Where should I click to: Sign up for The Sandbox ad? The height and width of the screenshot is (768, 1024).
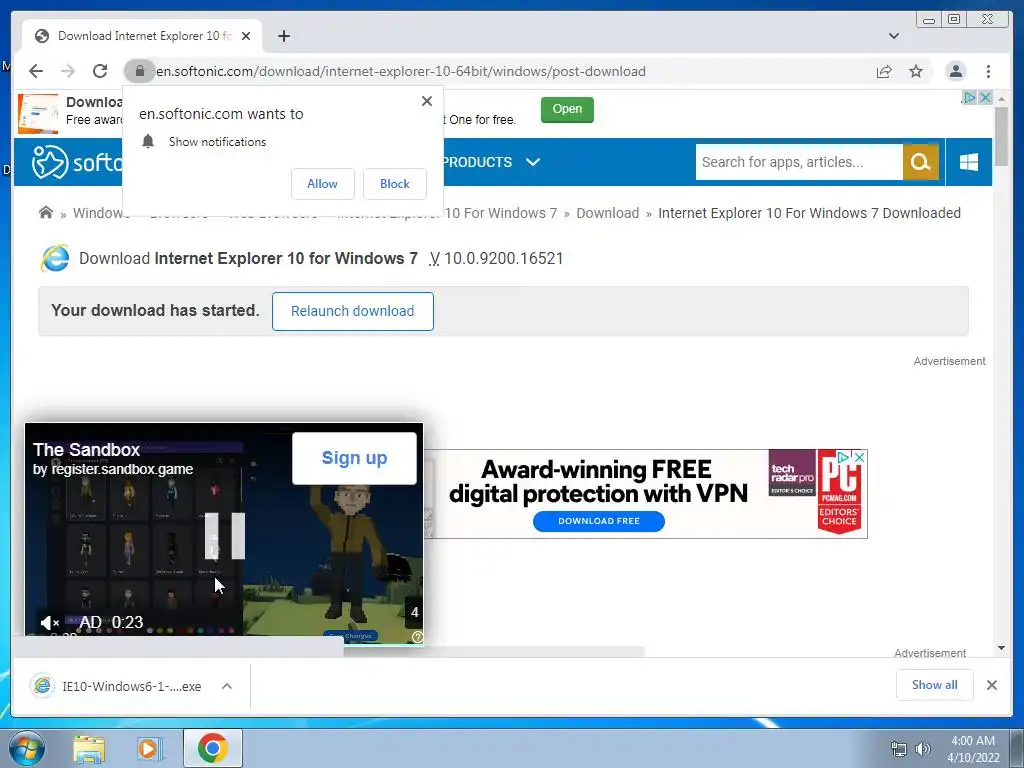(x=354, y=458)
